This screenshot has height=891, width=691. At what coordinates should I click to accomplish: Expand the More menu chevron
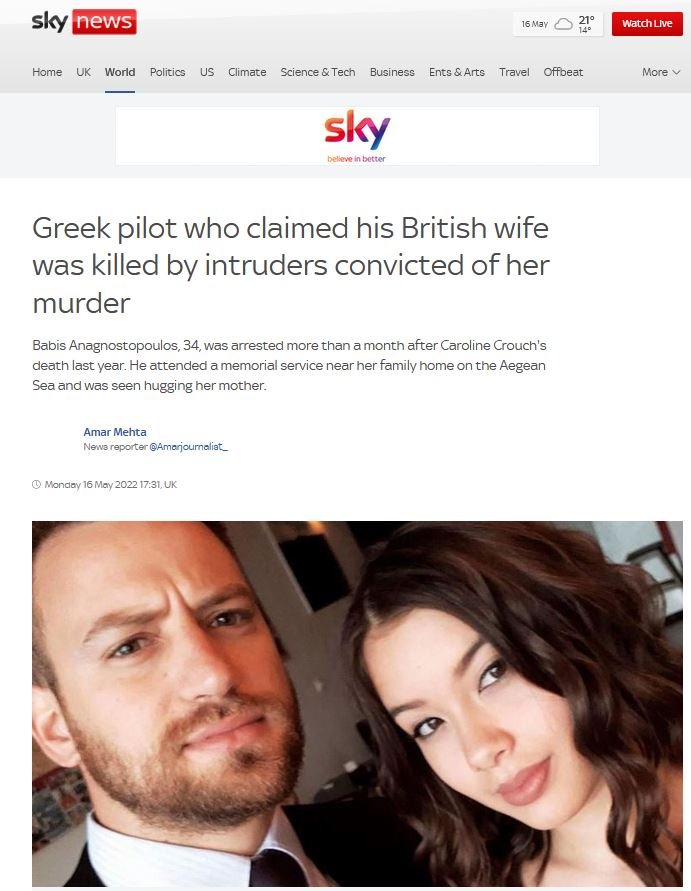676,72
